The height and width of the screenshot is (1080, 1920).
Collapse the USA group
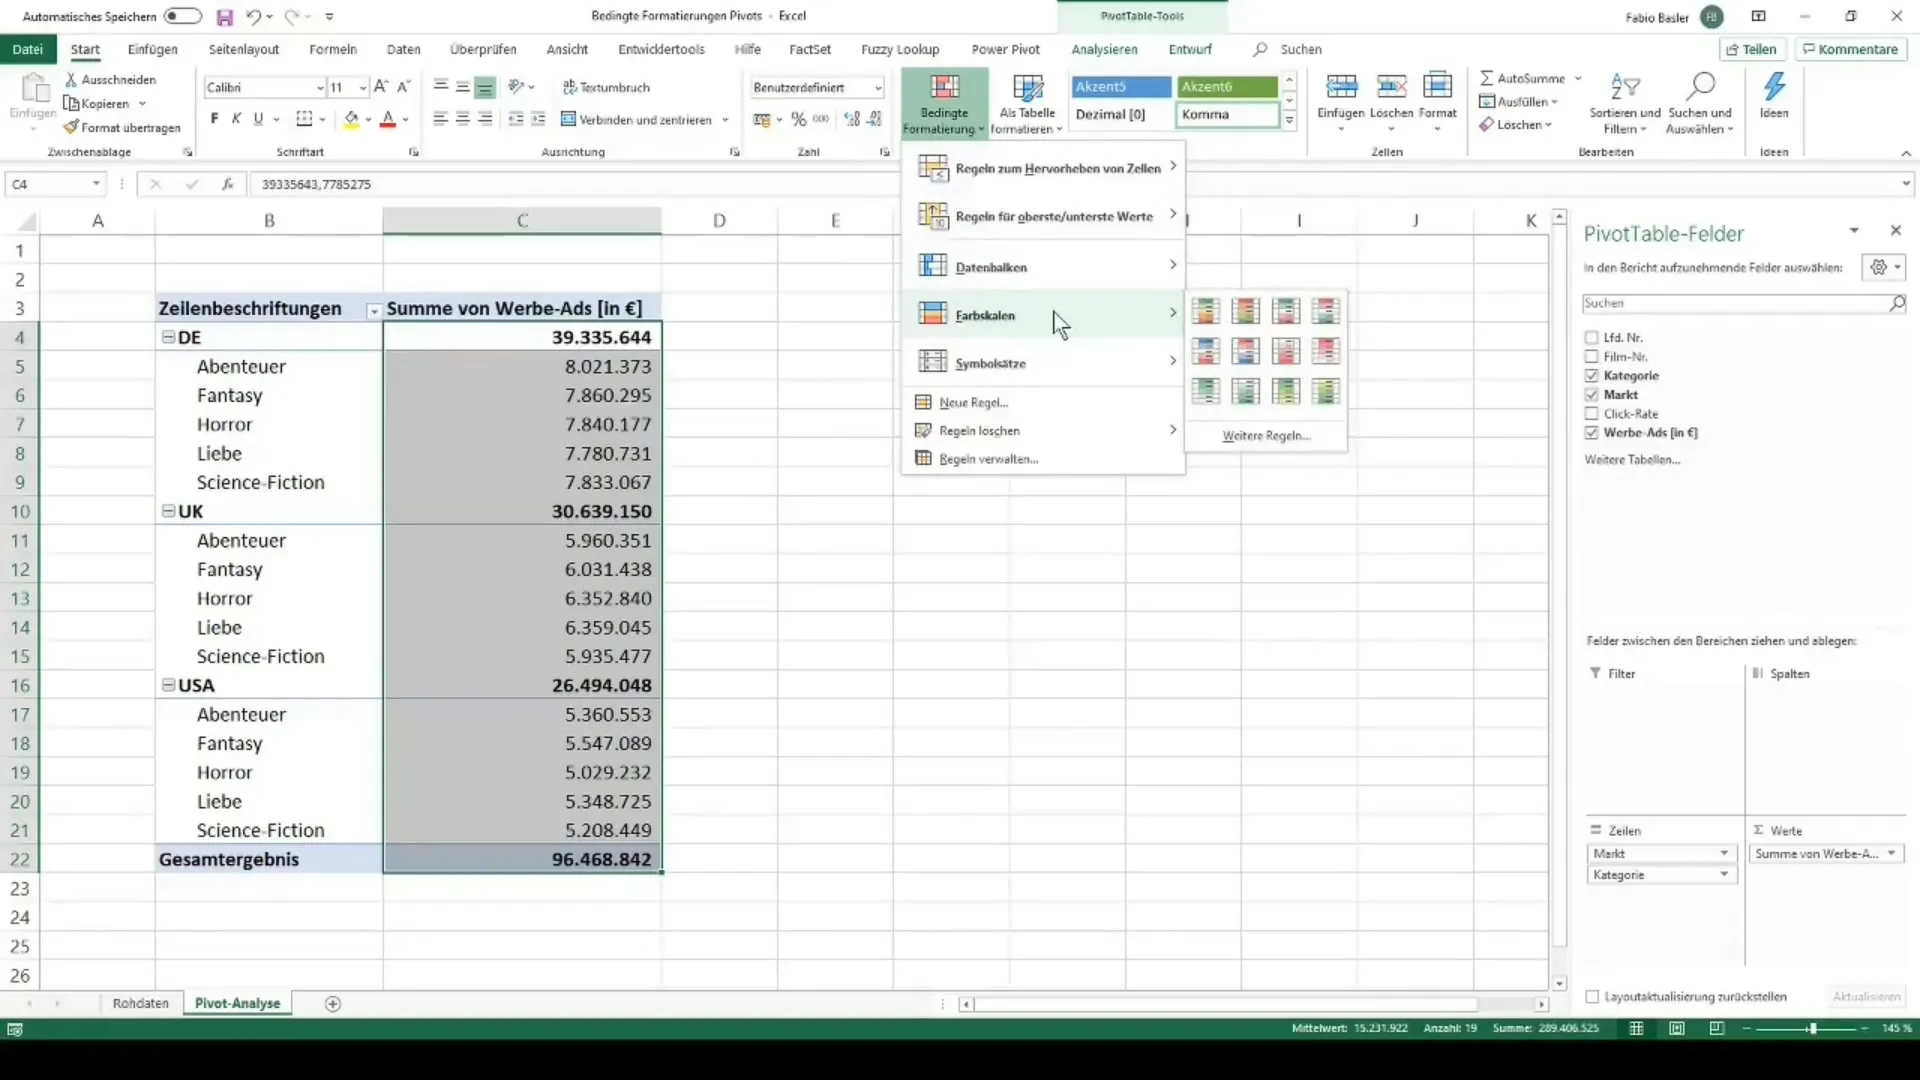coord(169,685)
